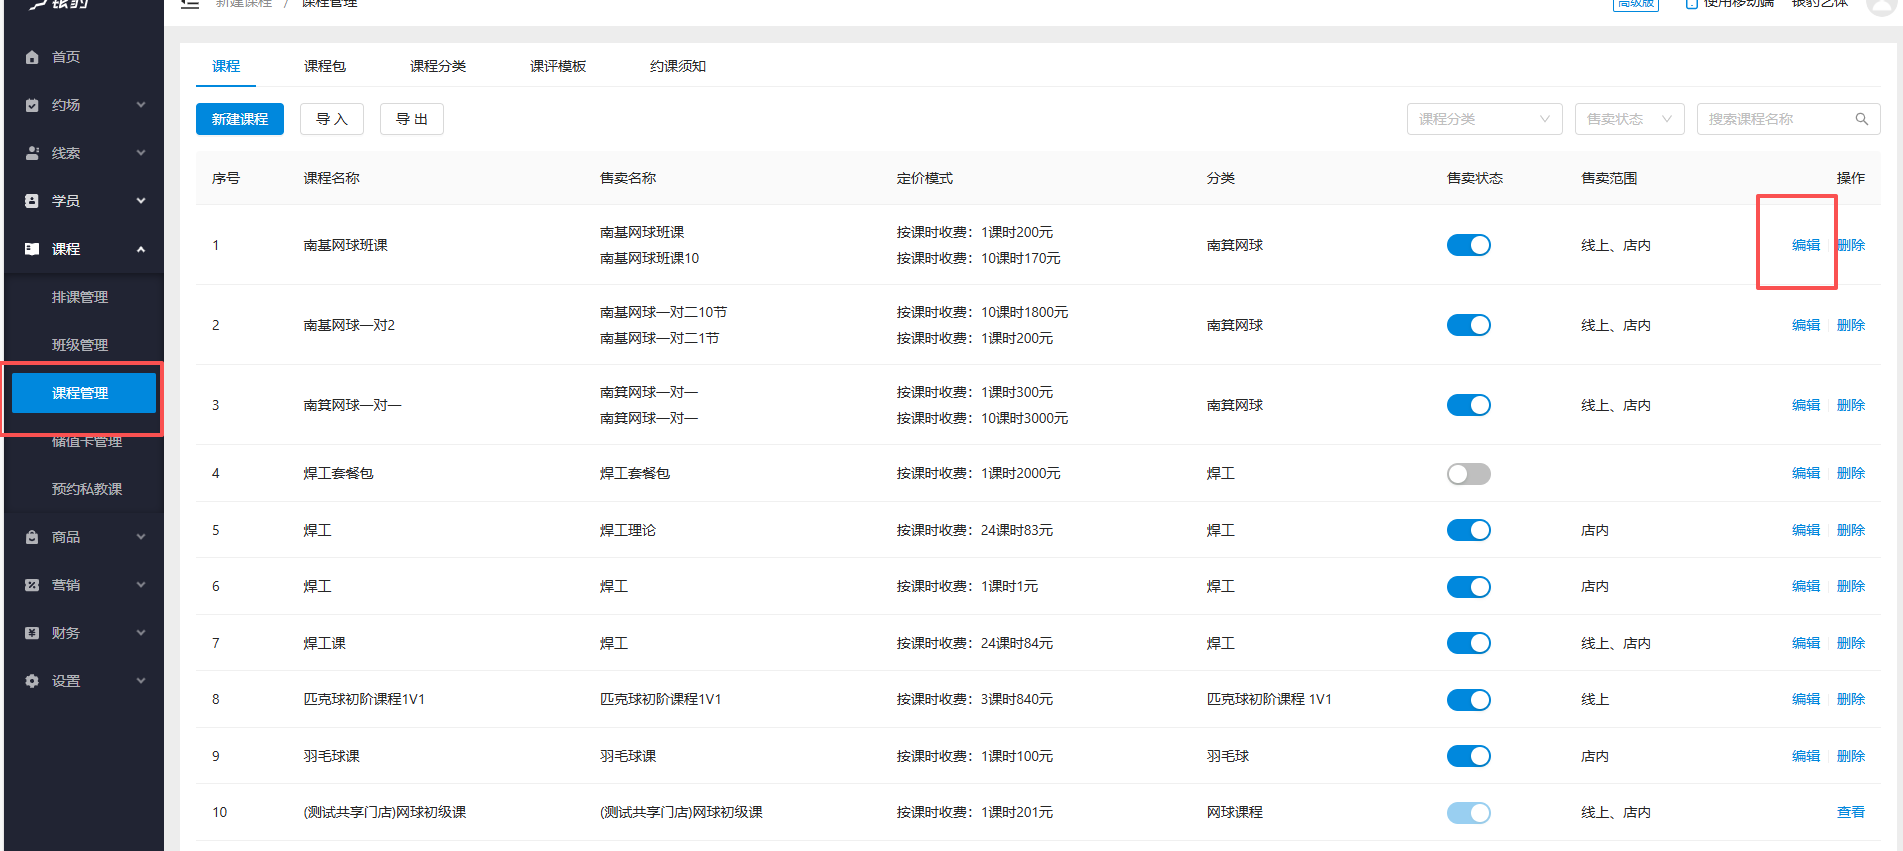Viewport: 1903px width, 851px height.
Task: Toggle sale status for 南基网球班课
Action: click(x=1468, y=245)
